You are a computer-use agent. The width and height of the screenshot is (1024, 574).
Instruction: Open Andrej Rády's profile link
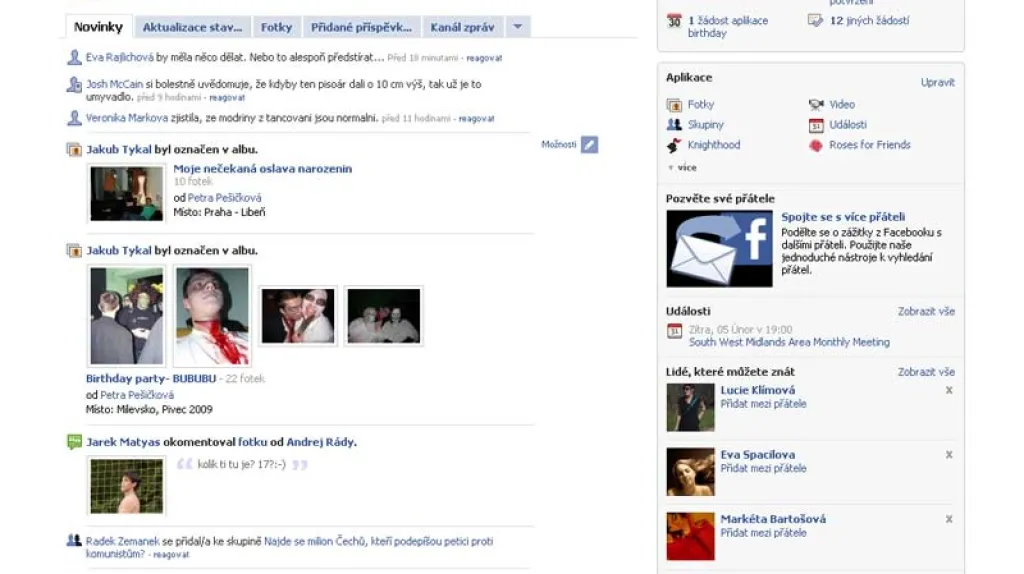click(320, 442)
